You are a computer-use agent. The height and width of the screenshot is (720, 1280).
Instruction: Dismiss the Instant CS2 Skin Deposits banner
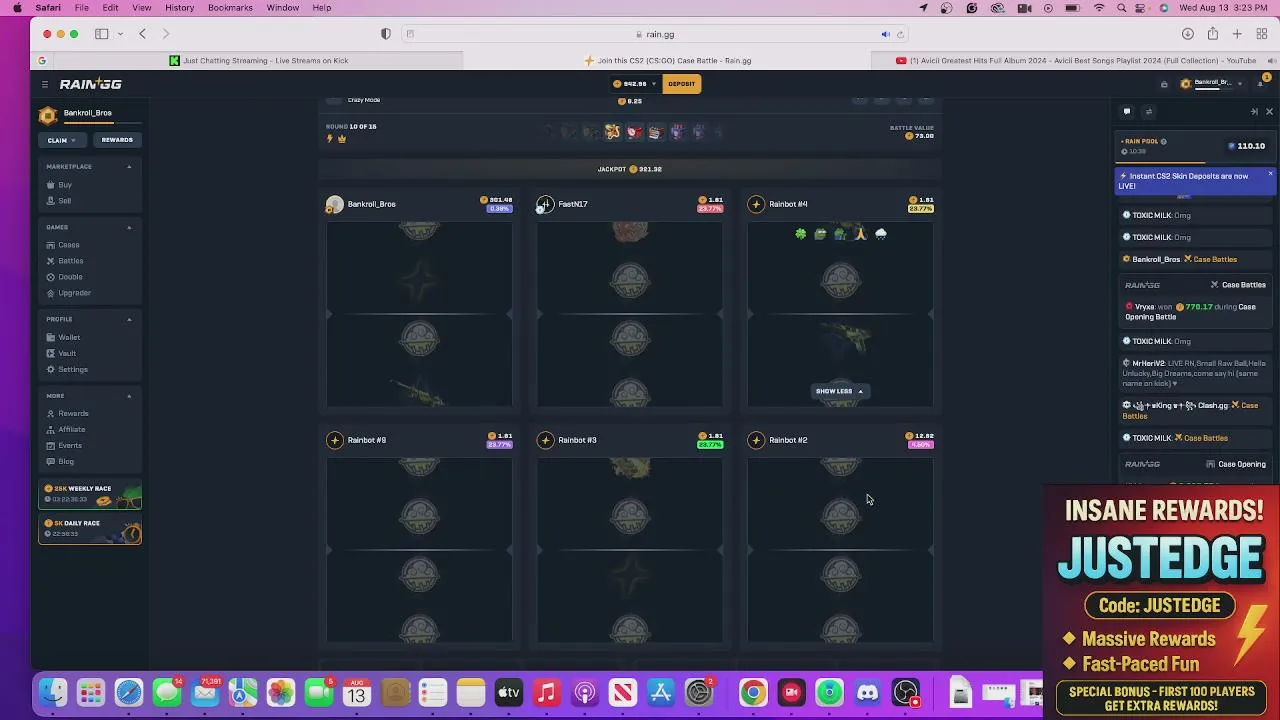1270,175
